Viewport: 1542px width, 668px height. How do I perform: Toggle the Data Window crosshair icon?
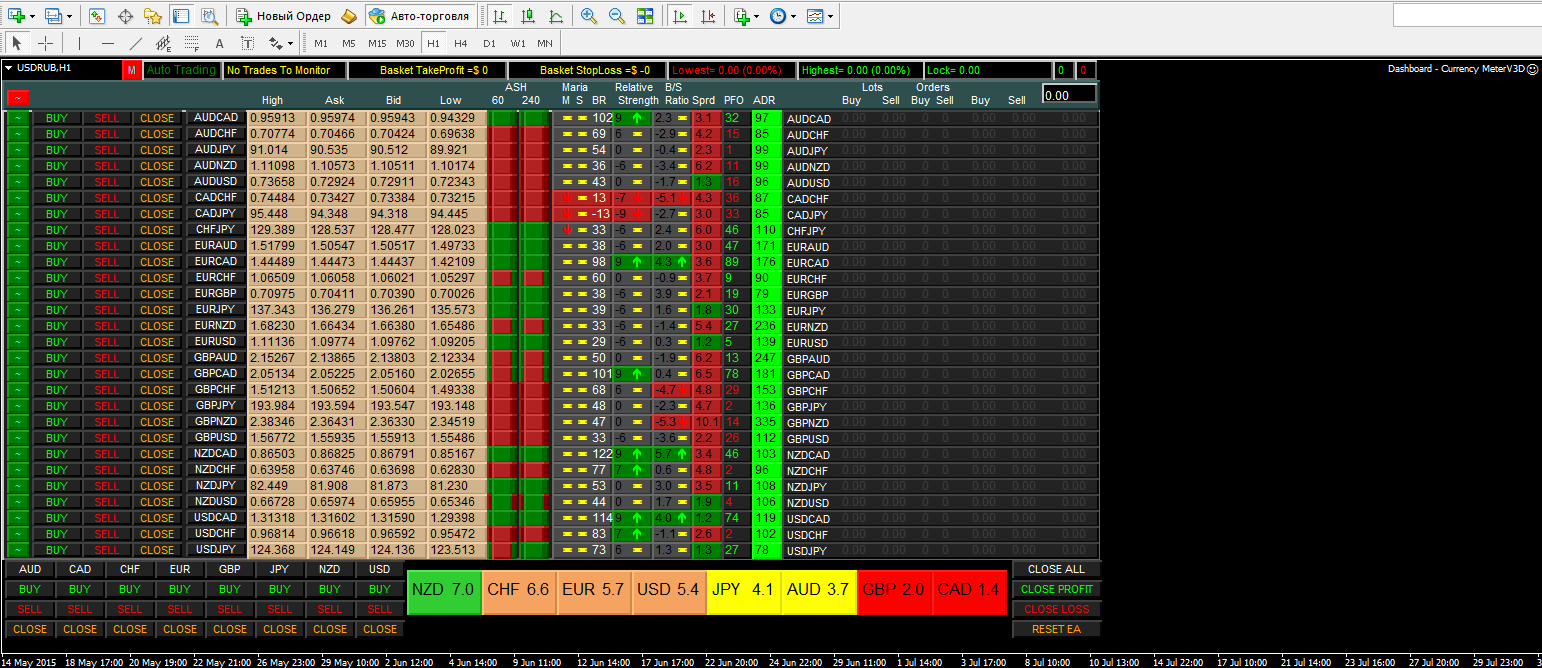point(125,16)
